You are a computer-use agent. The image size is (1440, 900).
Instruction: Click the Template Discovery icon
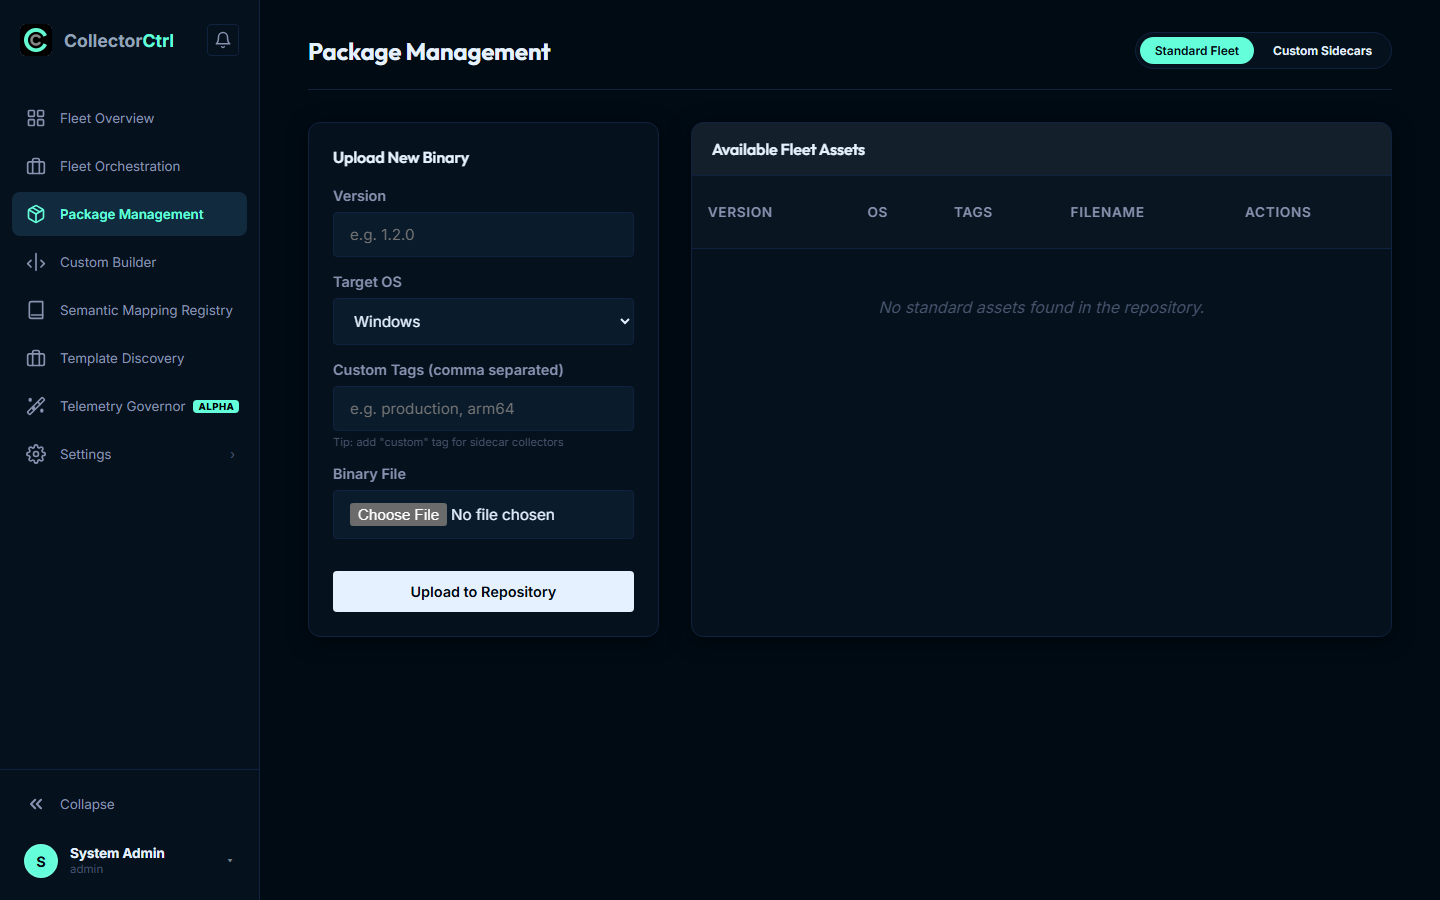(36, 358)
